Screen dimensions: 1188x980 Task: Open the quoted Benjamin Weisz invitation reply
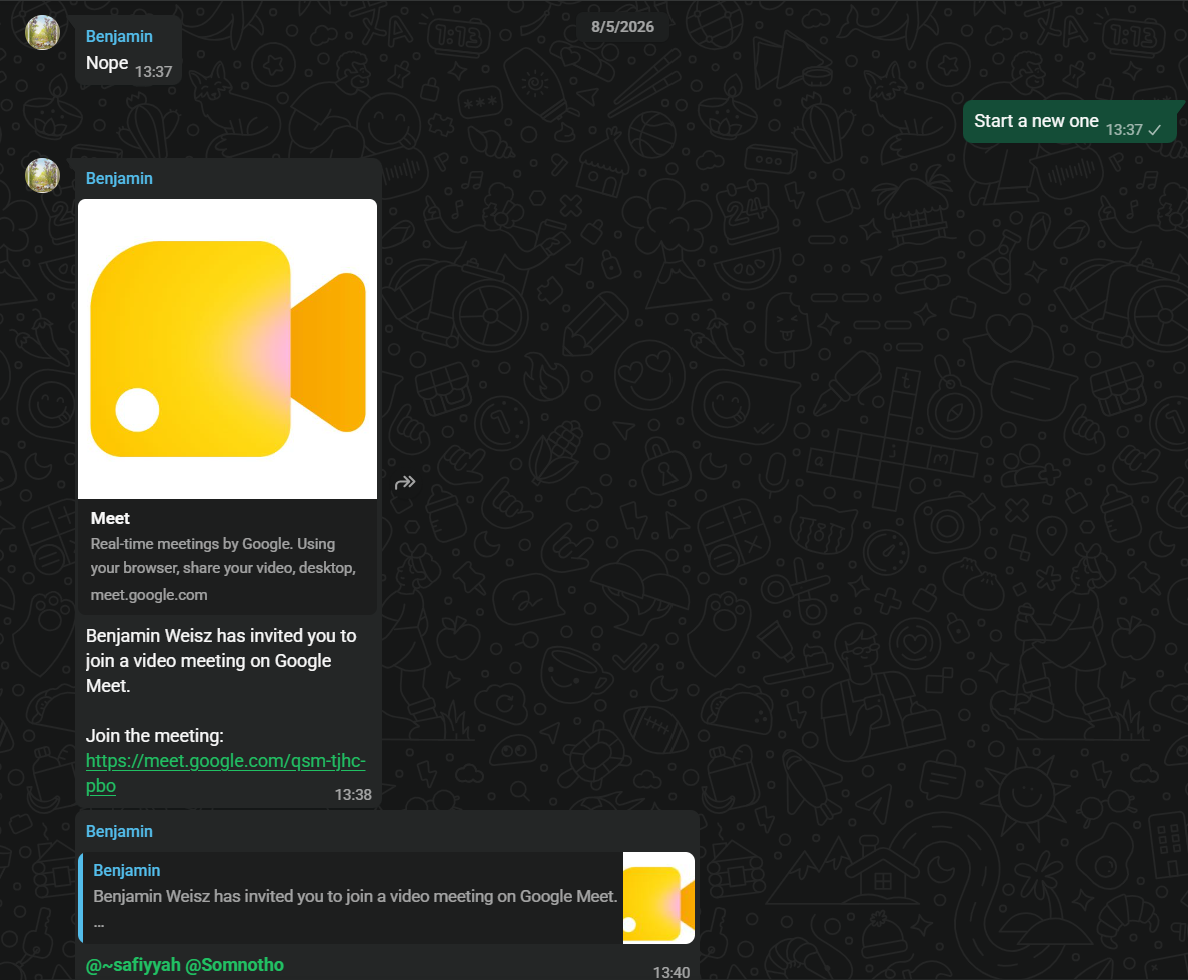(x=386, y=897)
